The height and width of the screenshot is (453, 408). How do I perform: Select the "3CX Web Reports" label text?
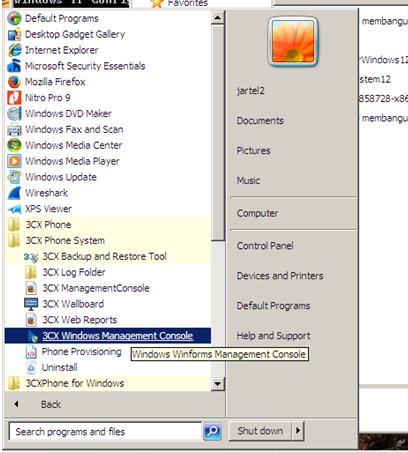tap(80, 320)
